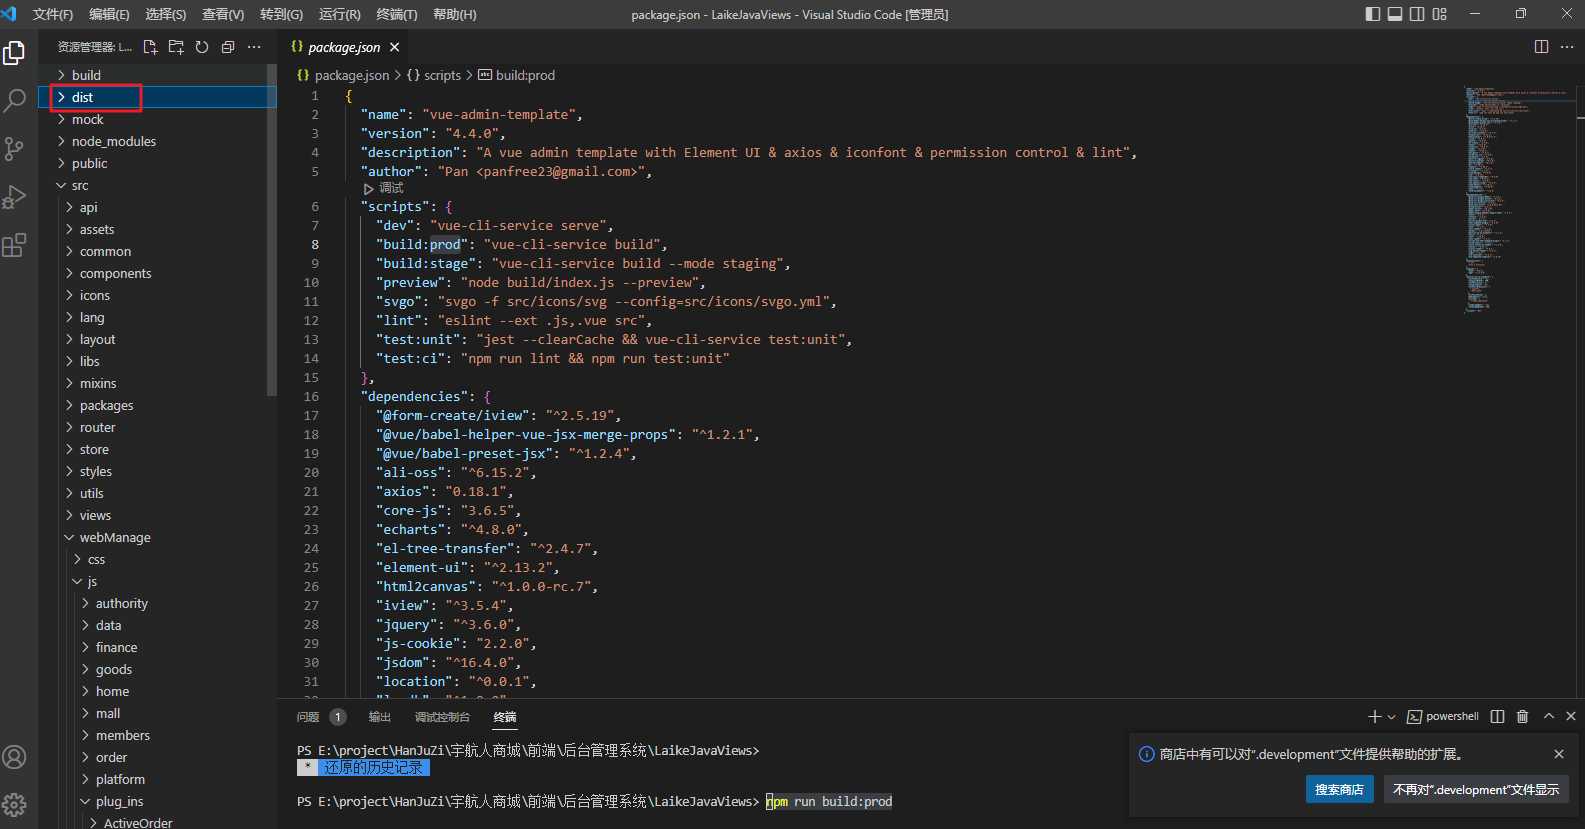Toggle the secondary side bar layout
This screenshot has width=1585, height=829.
pos(1417,14)
